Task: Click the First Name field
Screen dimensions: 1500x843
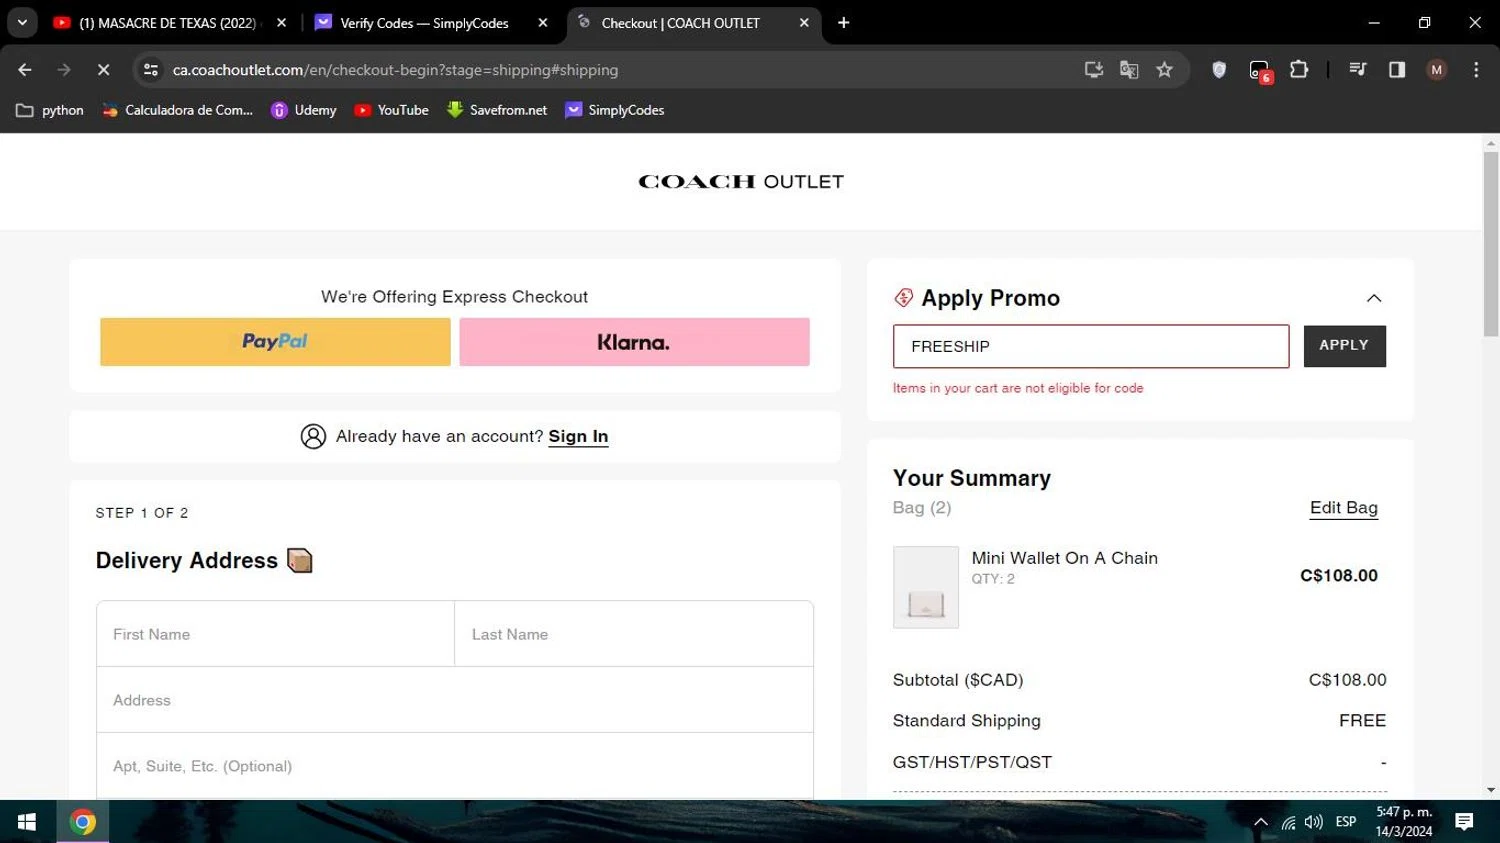Action: pyautogui.click(x=275, y=634)
